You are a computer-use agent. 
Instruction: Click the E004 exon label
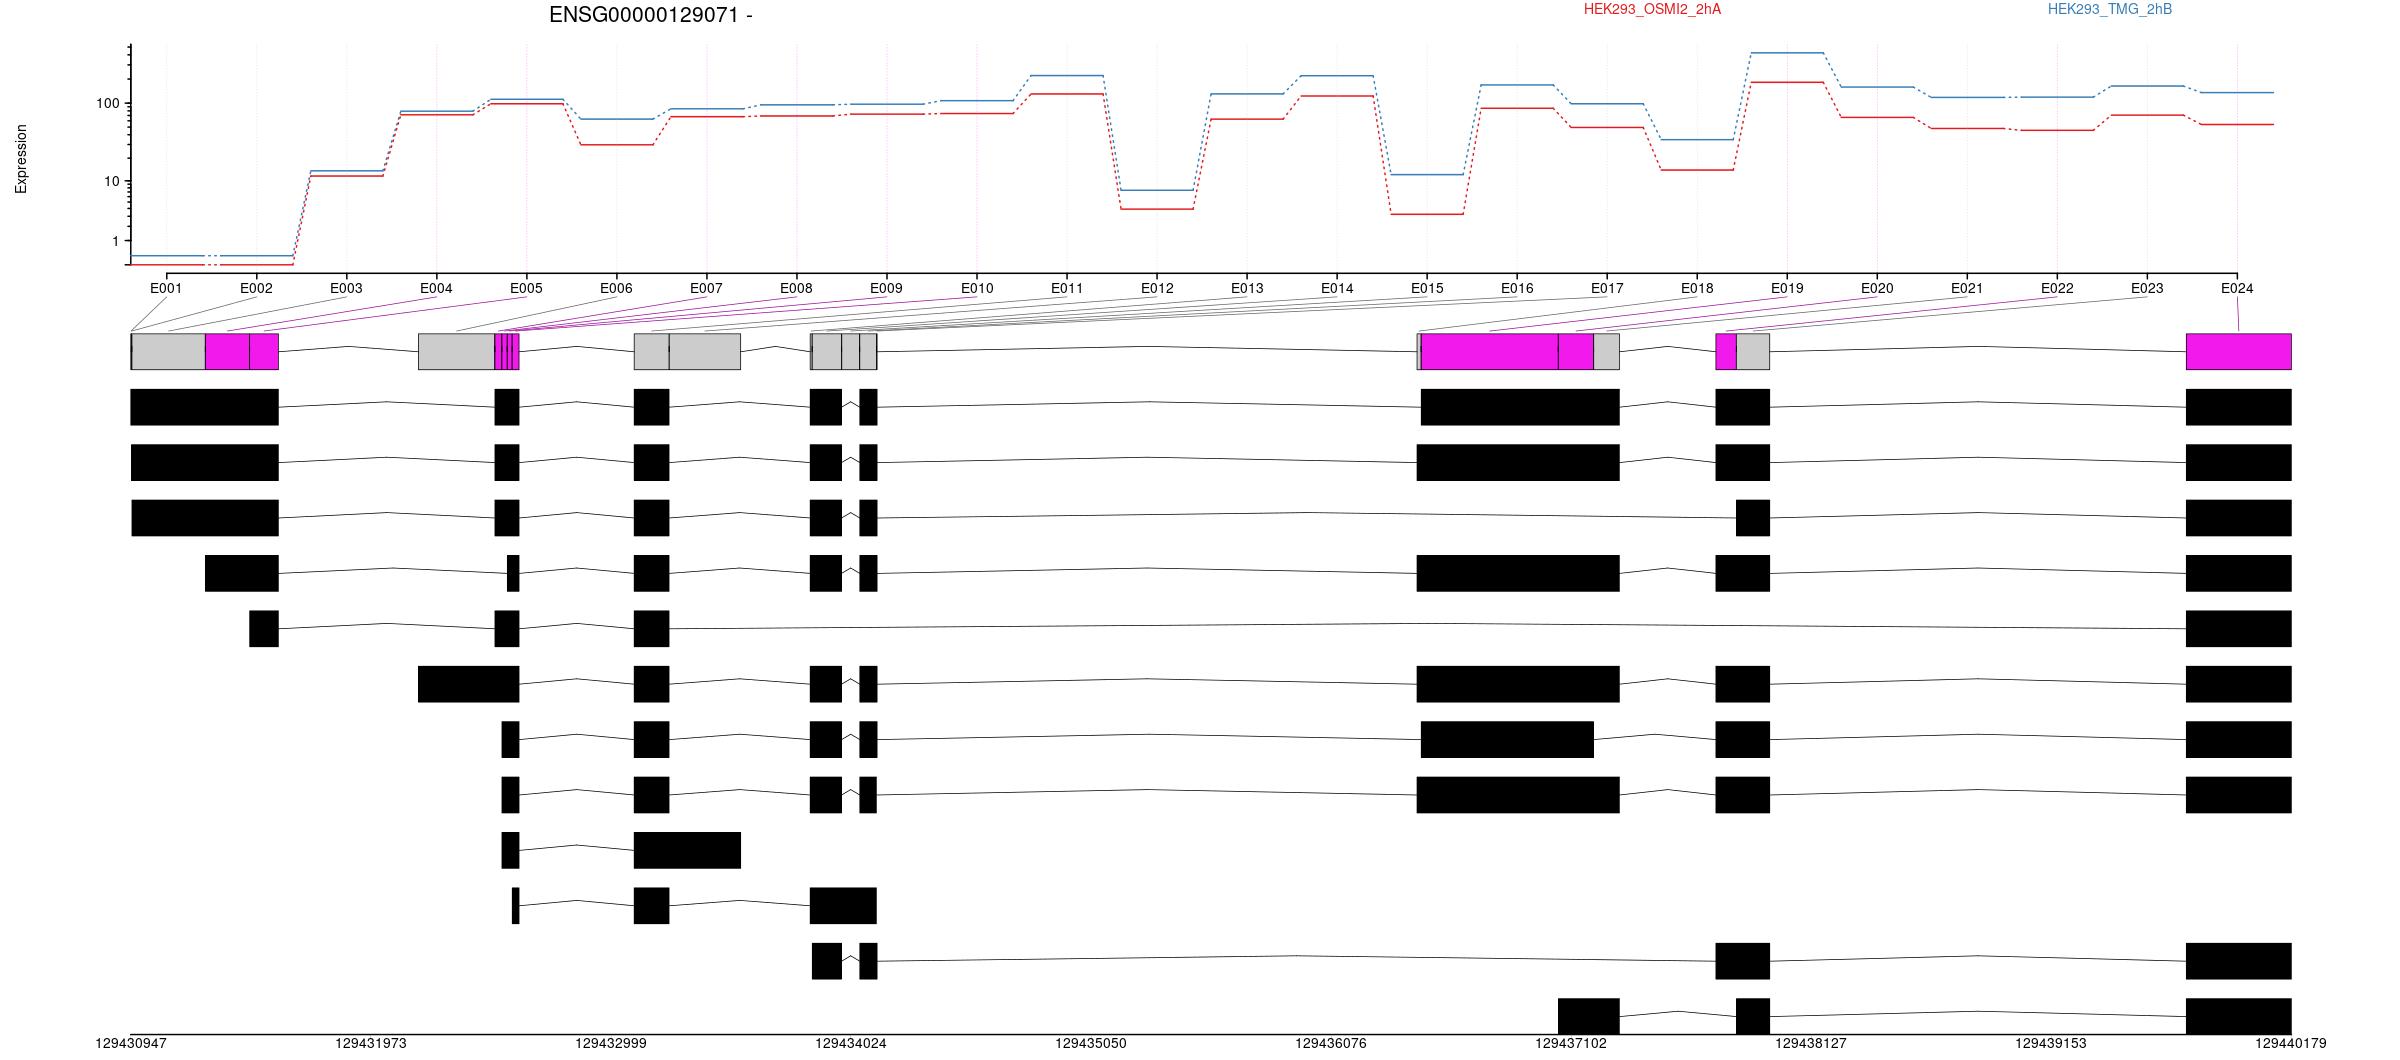point(436,288)
